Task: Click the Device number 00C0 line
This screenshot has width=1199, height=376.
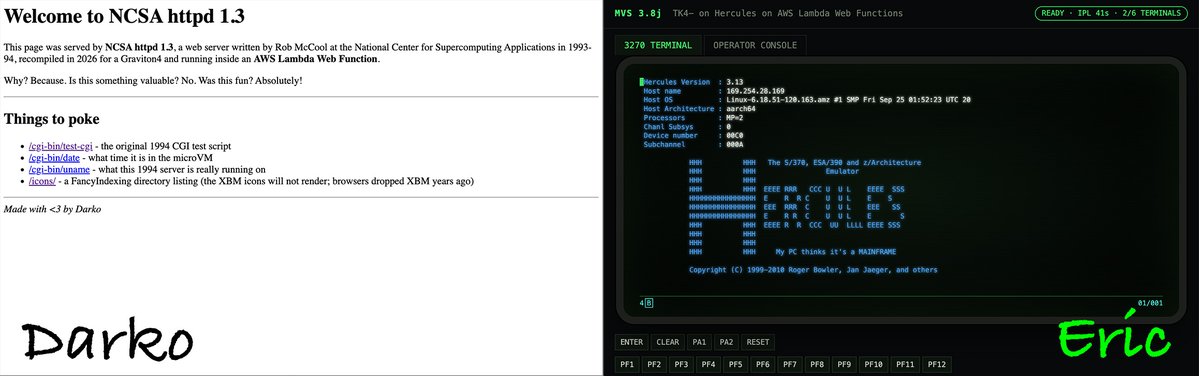Action: coord(694,136)
